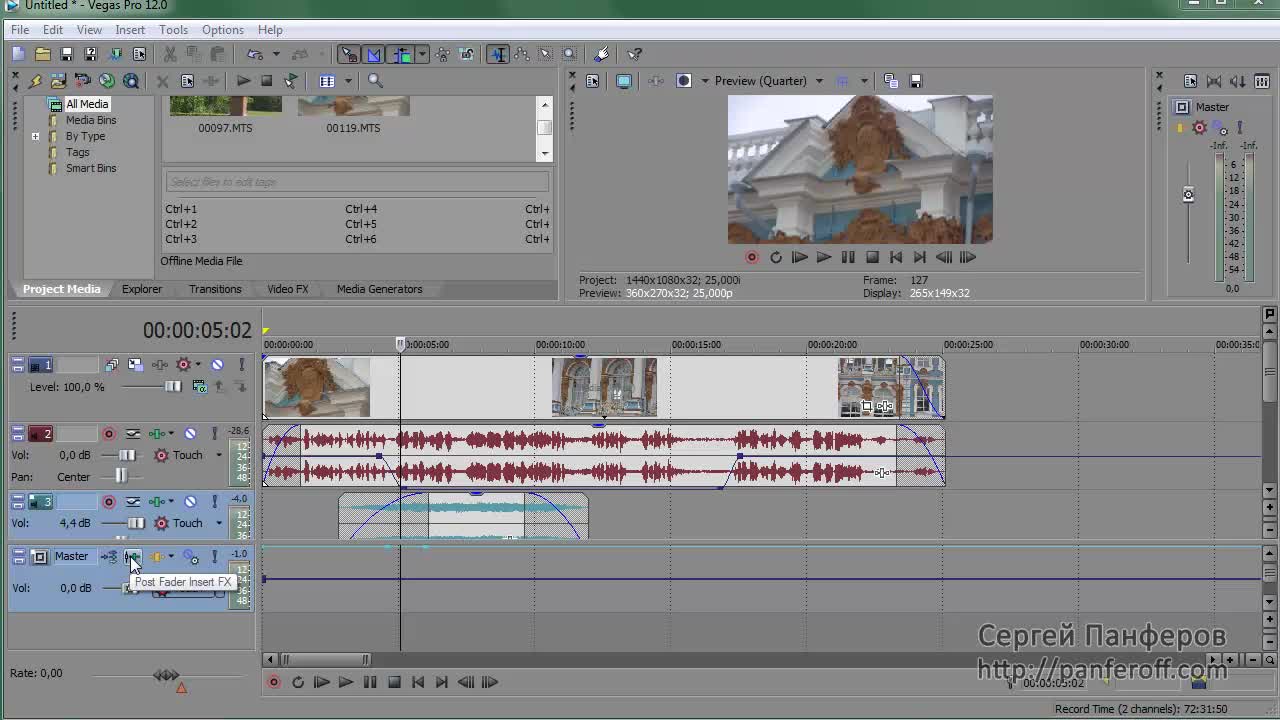Click the Master bus Post Fader Insert FX icon

tap(132, 557)
